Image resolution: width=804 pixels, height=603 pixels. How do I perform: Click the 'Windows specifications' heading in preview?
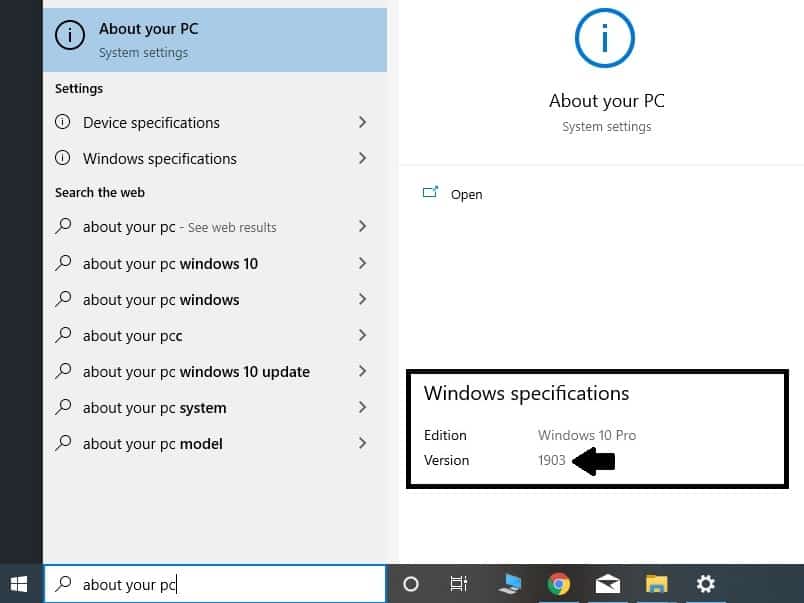(526, 393)
